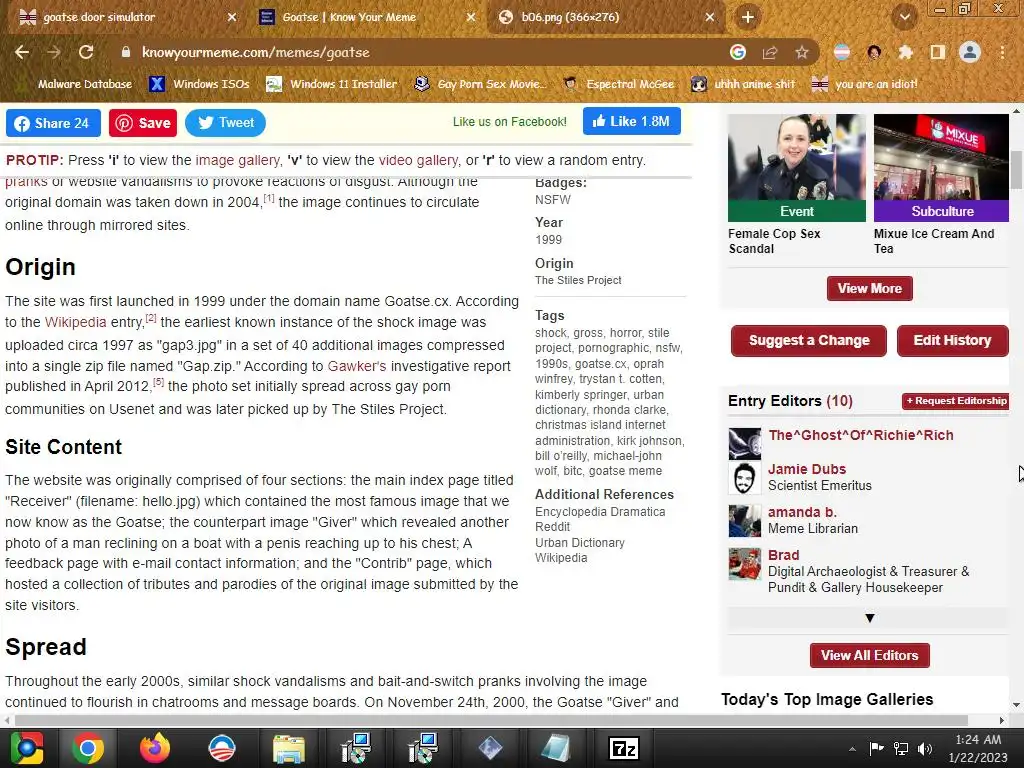Show hidden tray icons arrow
The height and width of the screenshot is (768, 1024).
tap(852, 749)
